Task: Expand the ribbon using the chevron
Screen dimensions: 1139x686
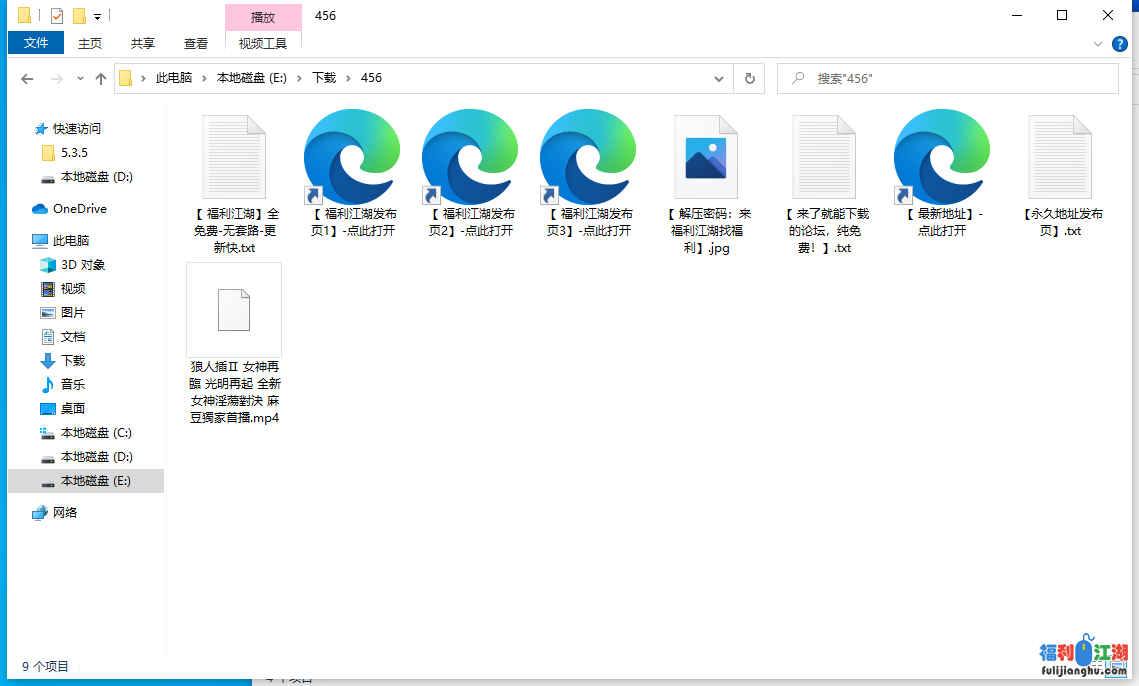Action: (1098, 44)
